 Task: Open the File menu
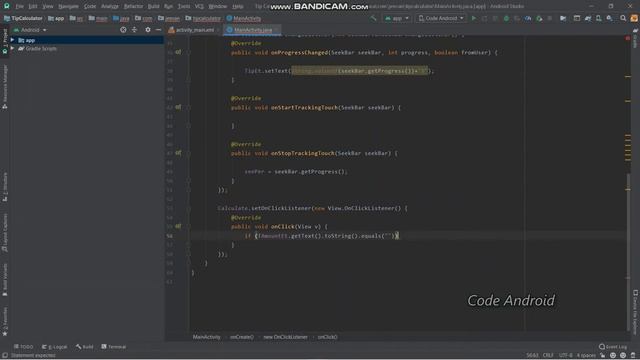click(x=19, y=6)
